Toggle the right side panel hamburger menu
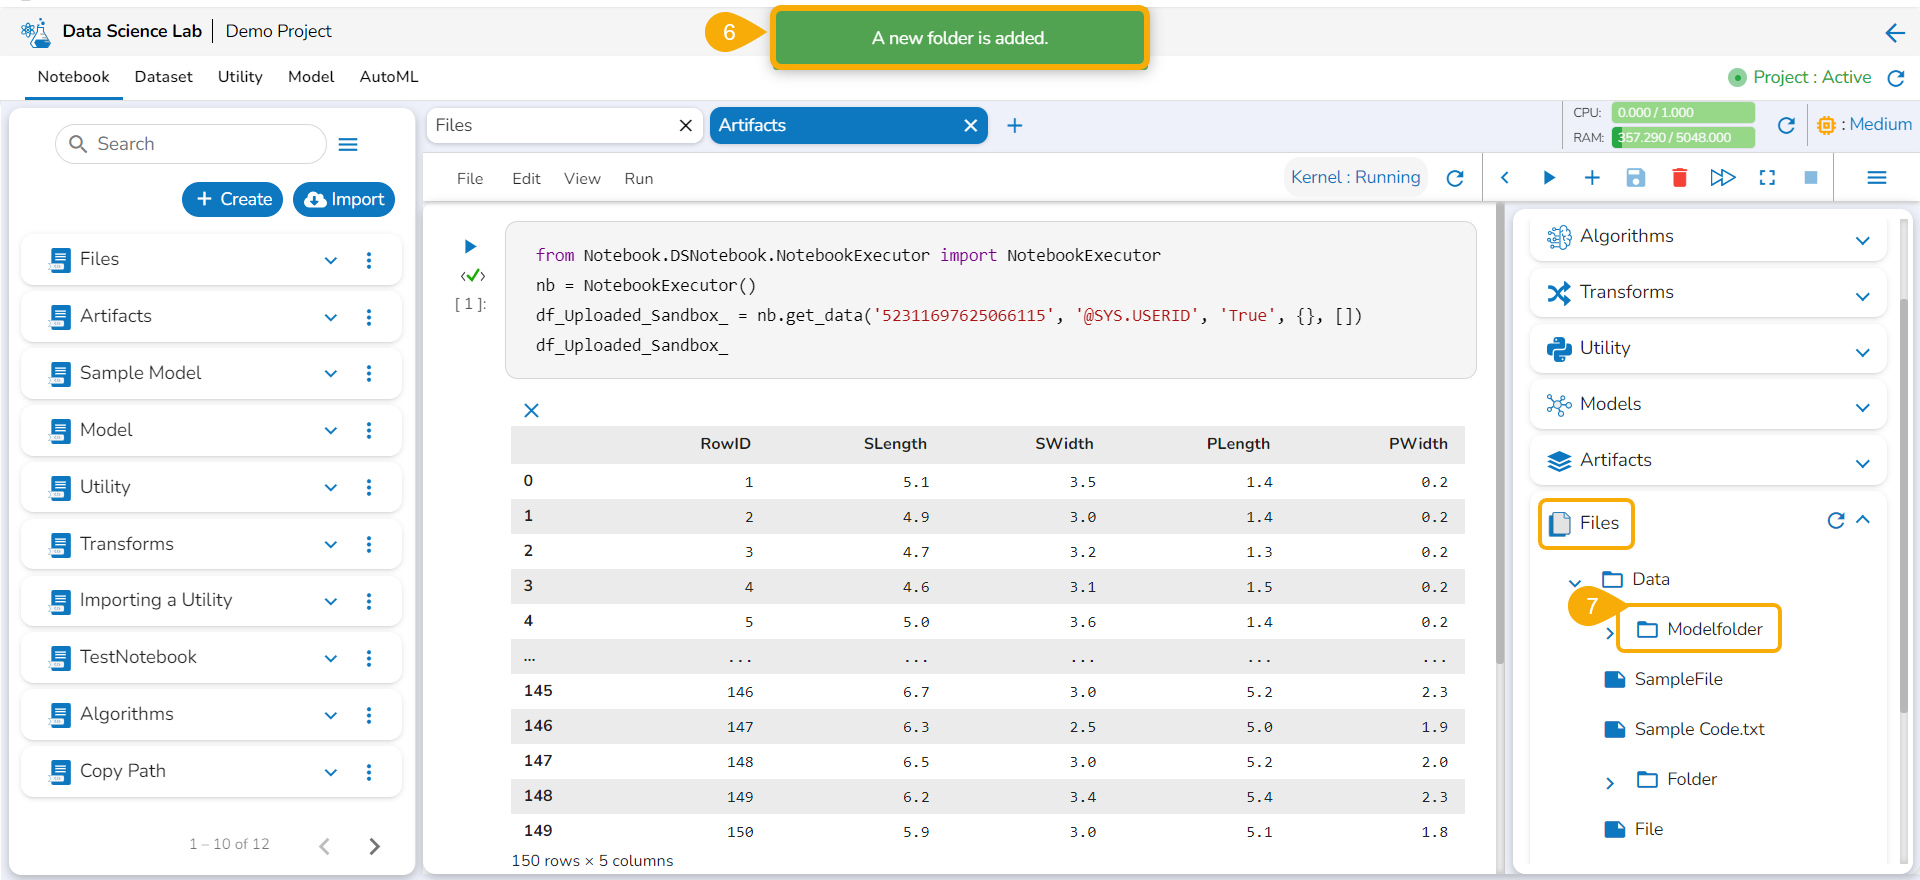The image size is (1920, 880). (x=1876, y=178)
